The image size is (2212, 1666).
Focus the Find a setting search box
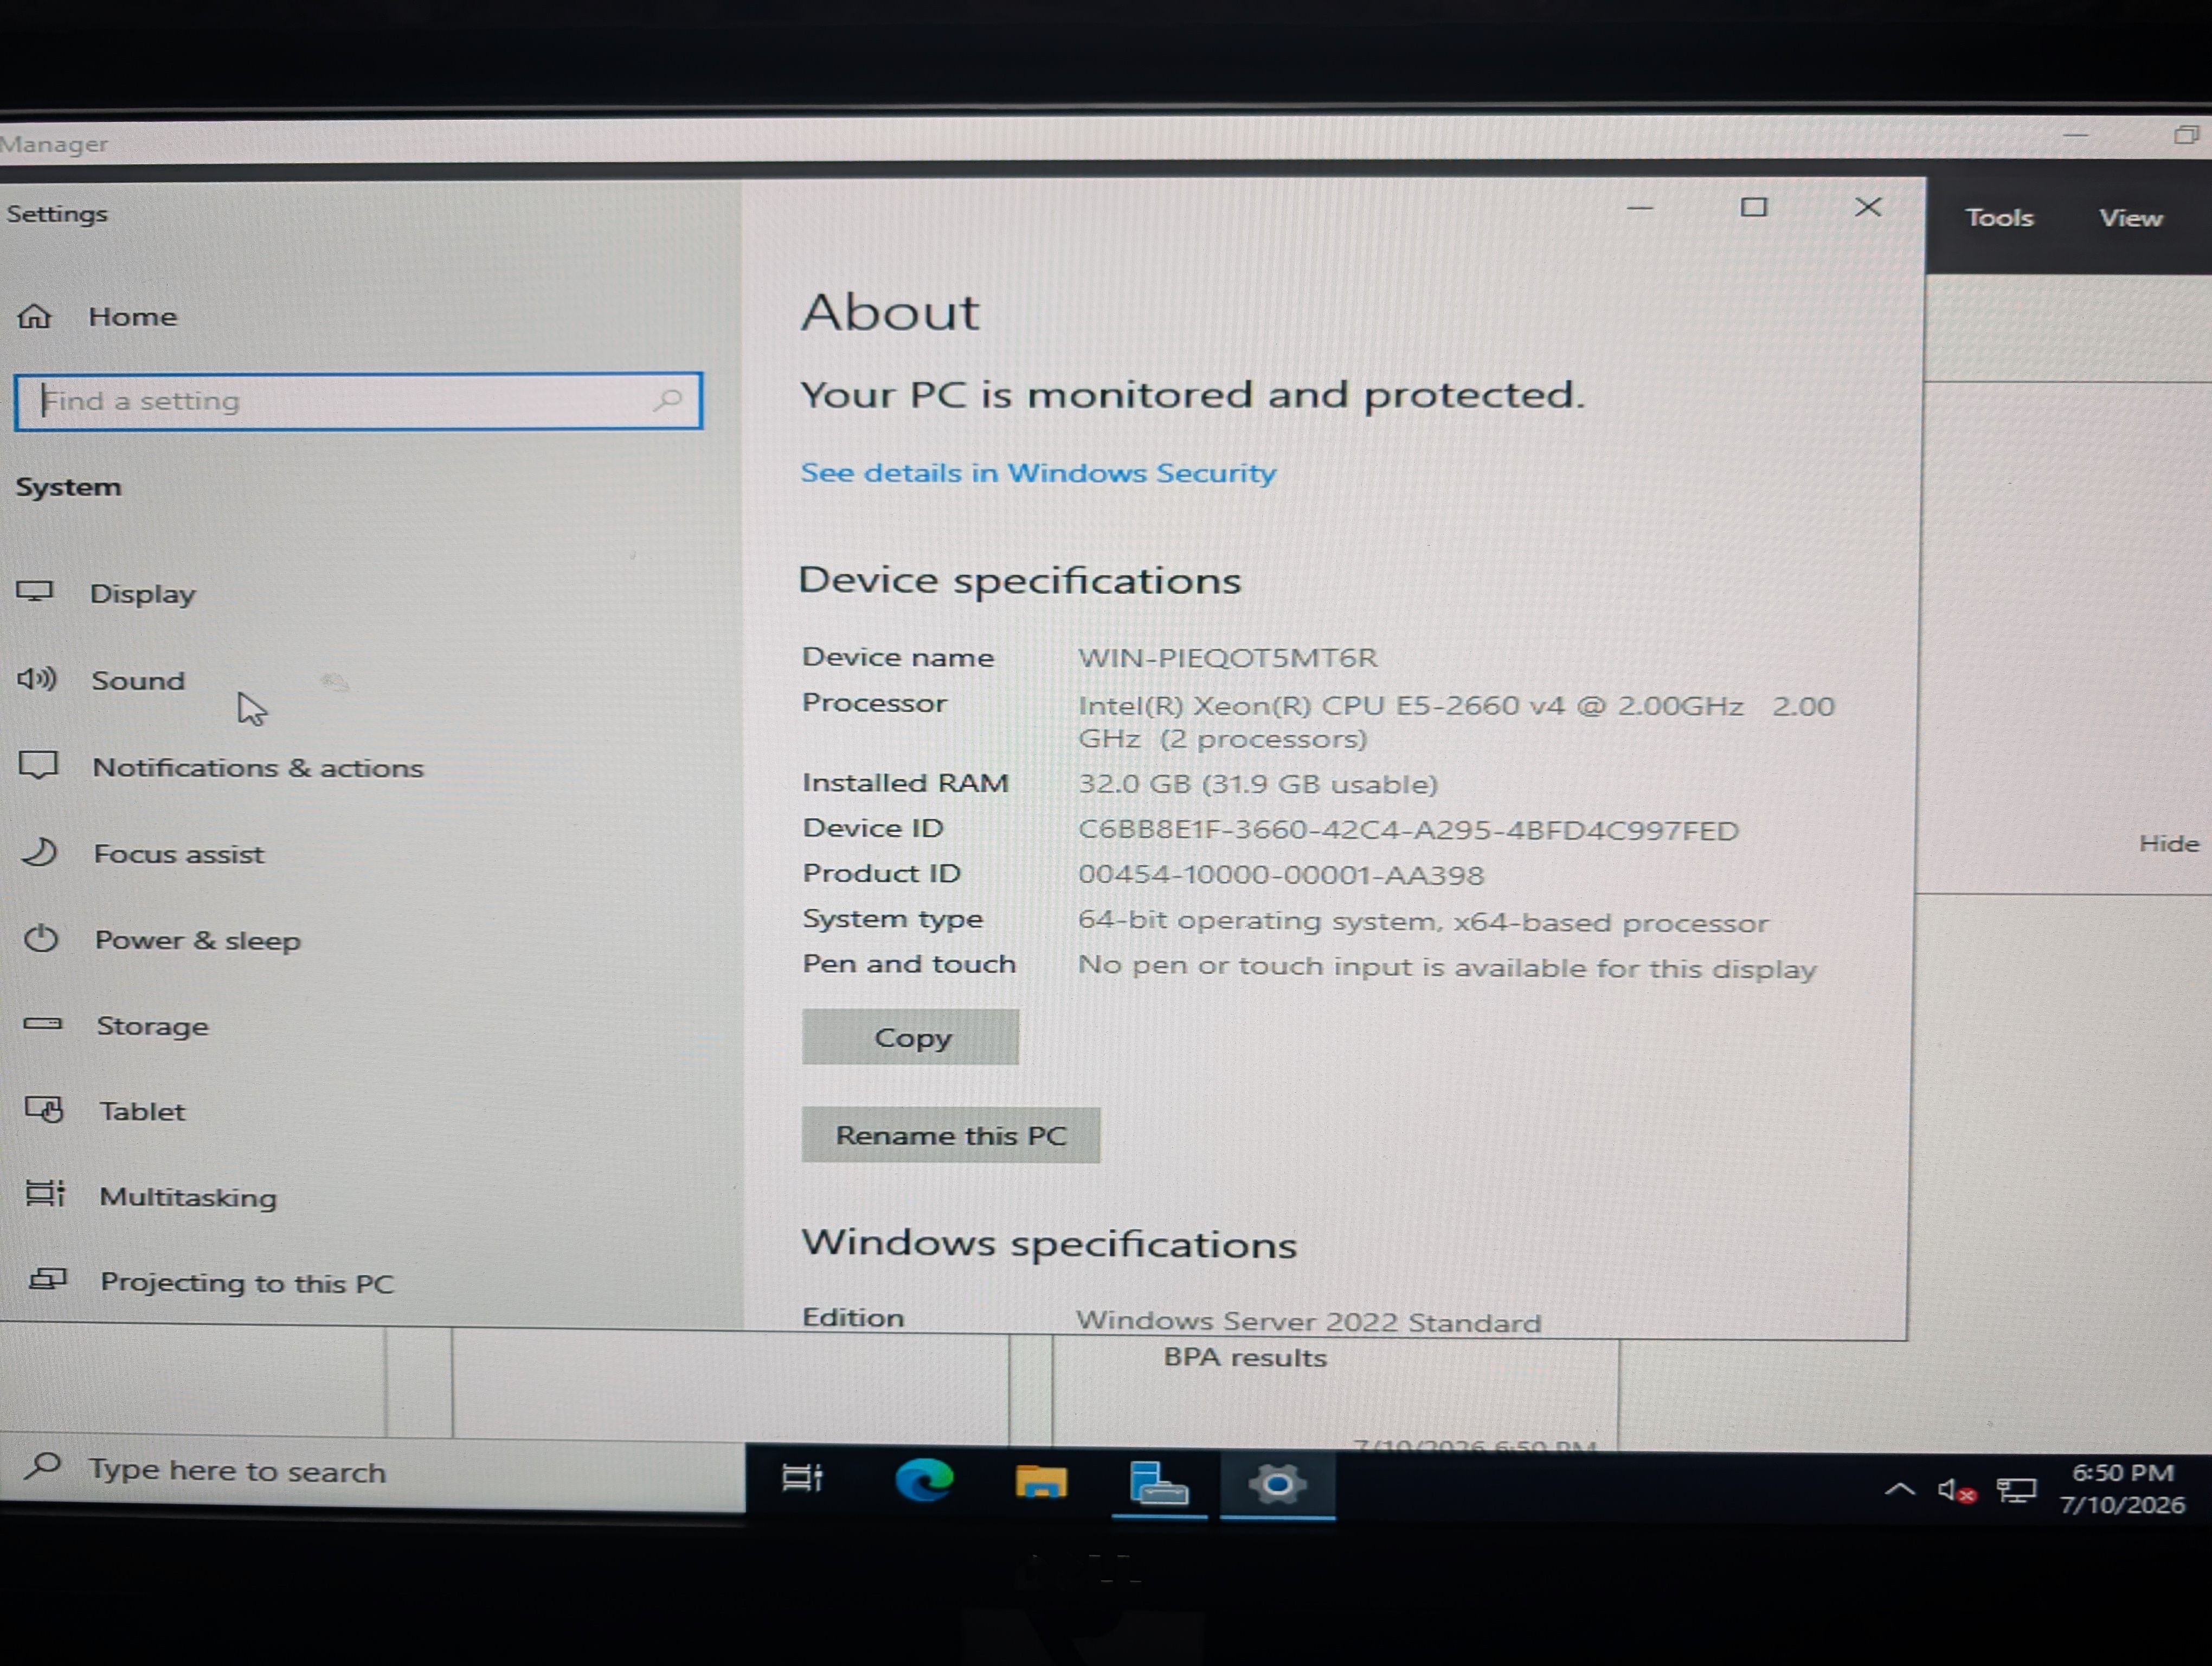click(358, 401)
